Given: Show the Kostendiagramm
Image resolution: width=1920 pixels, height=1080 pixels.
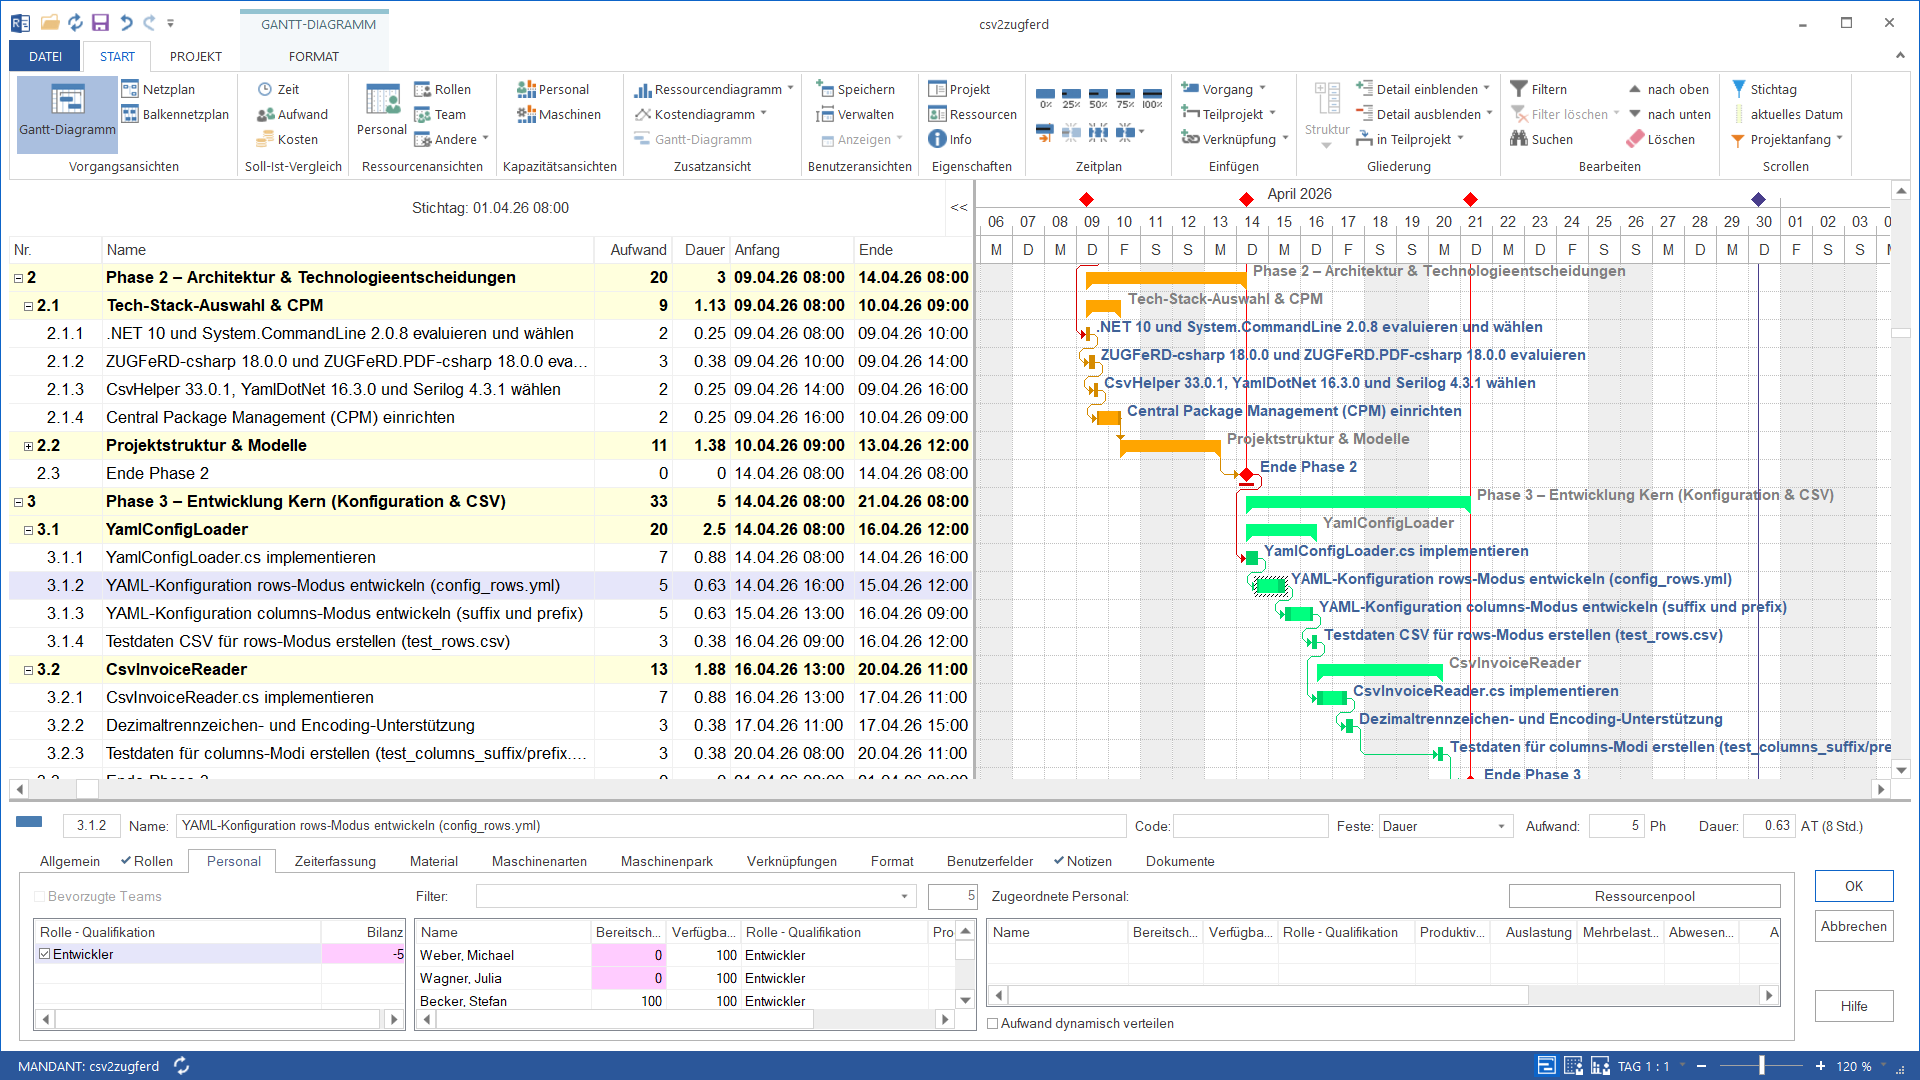Looking at the screenshot, I should [700, 114].
